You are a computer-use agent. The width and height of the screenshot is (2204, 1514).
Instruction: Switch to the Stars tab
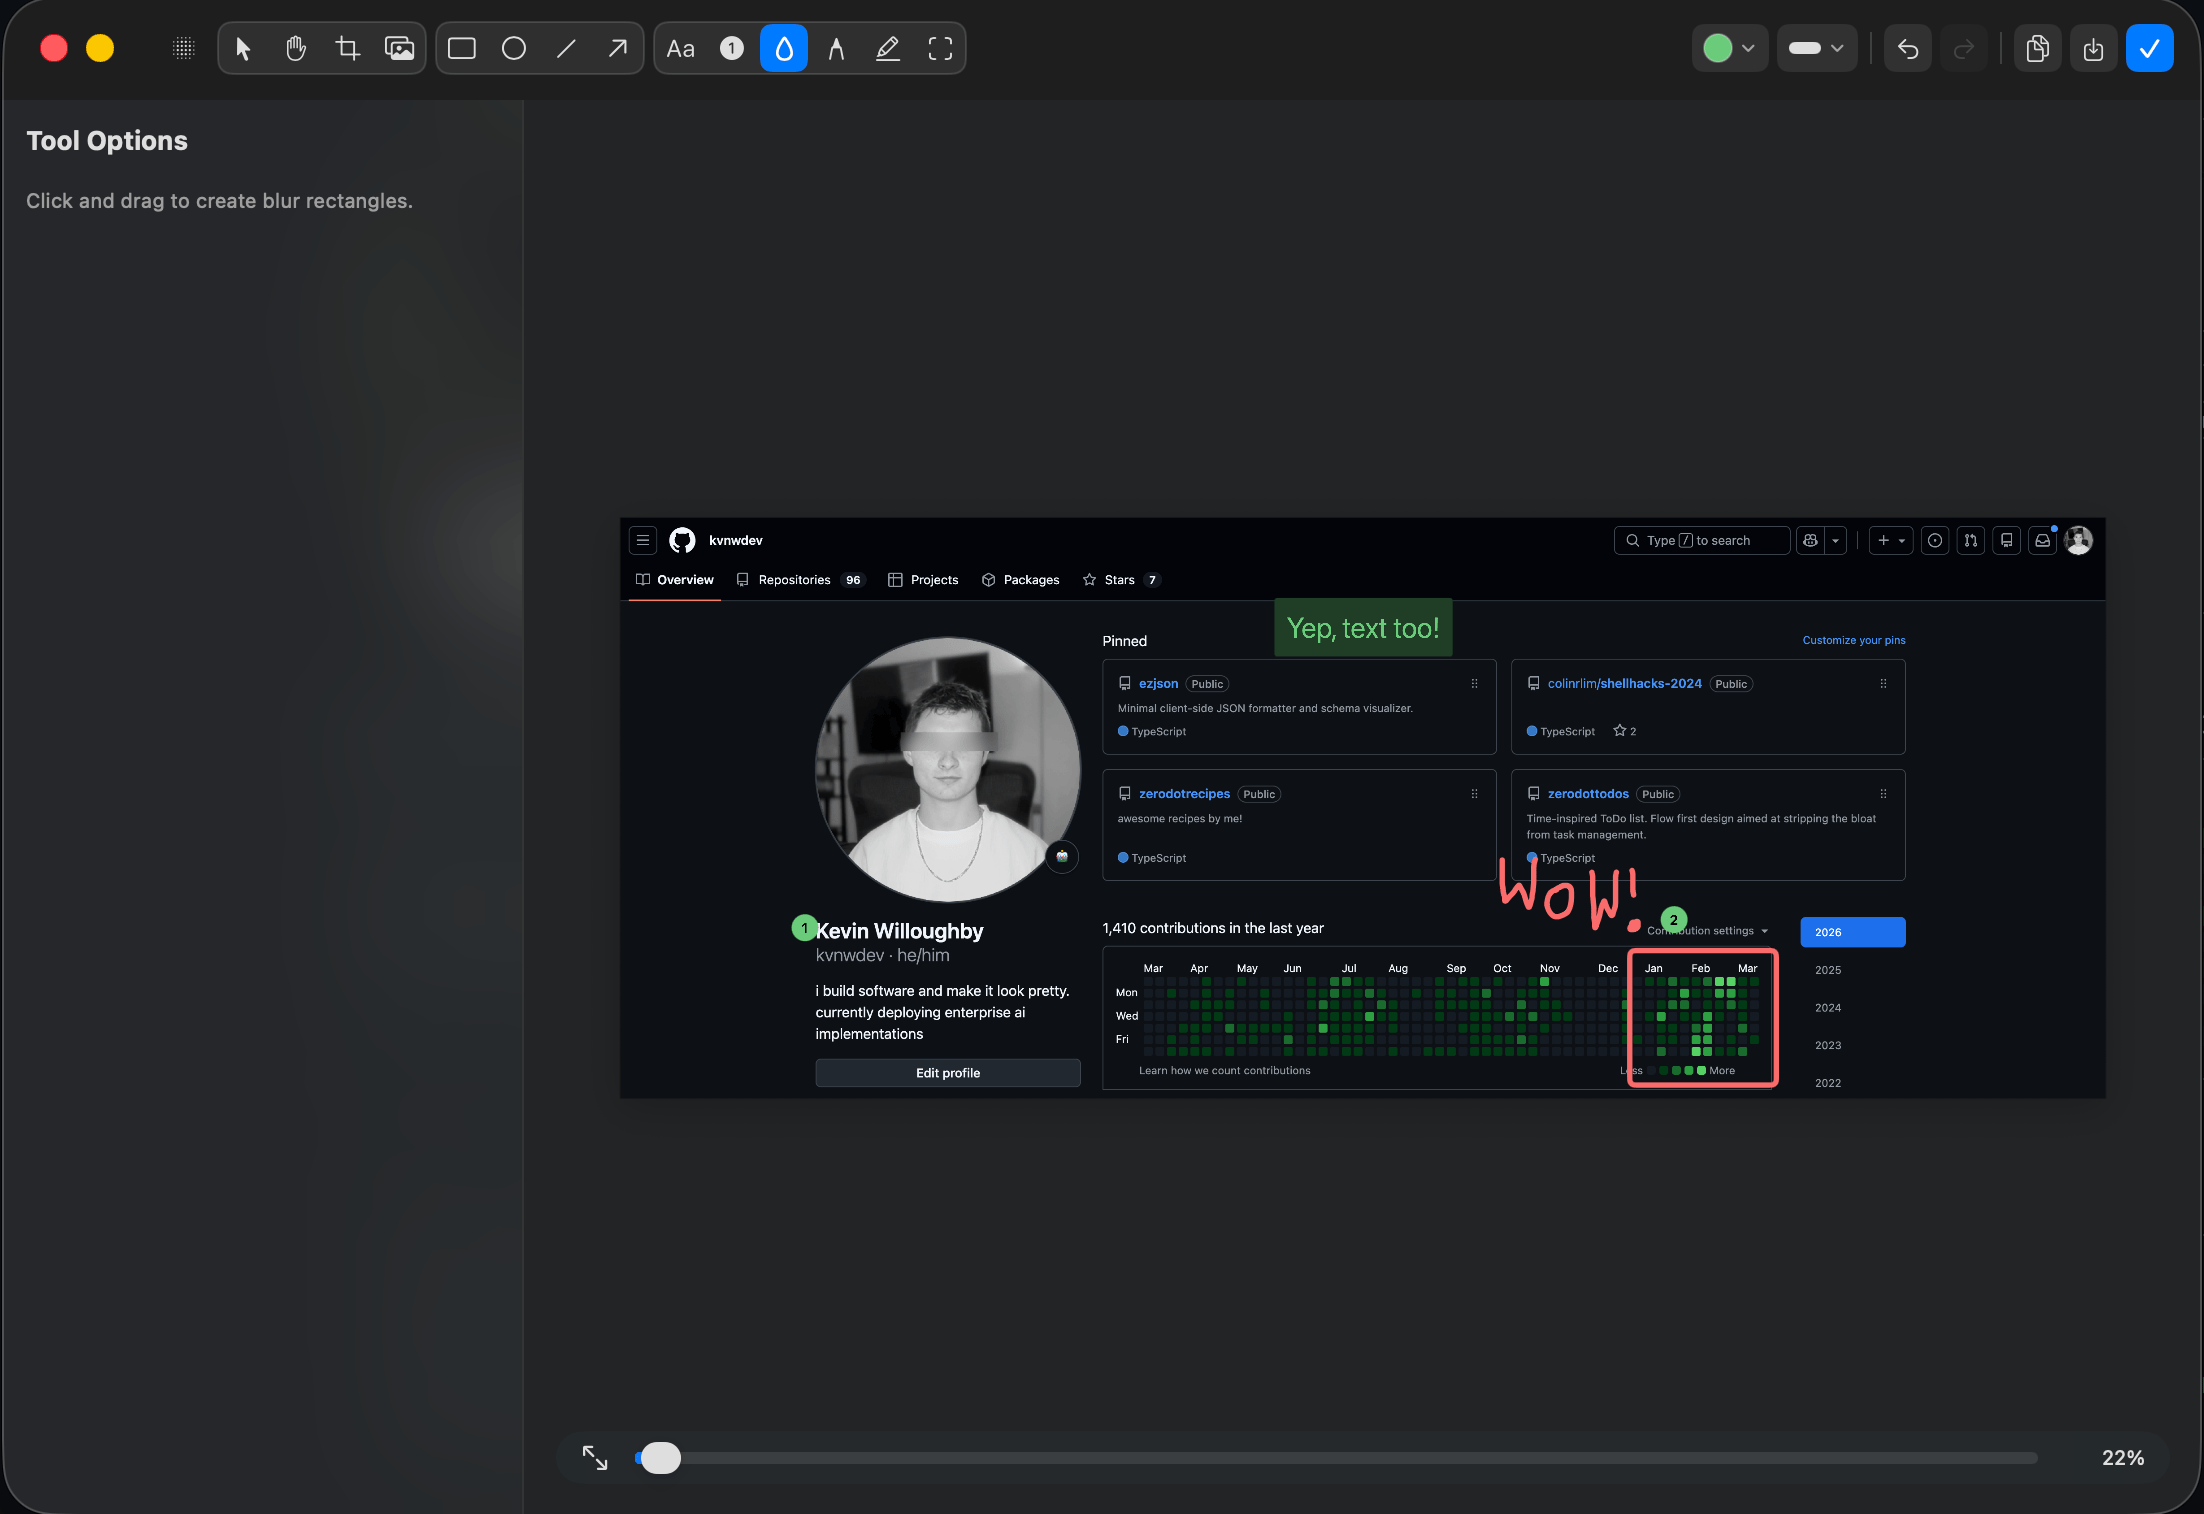coord(1121,580)
